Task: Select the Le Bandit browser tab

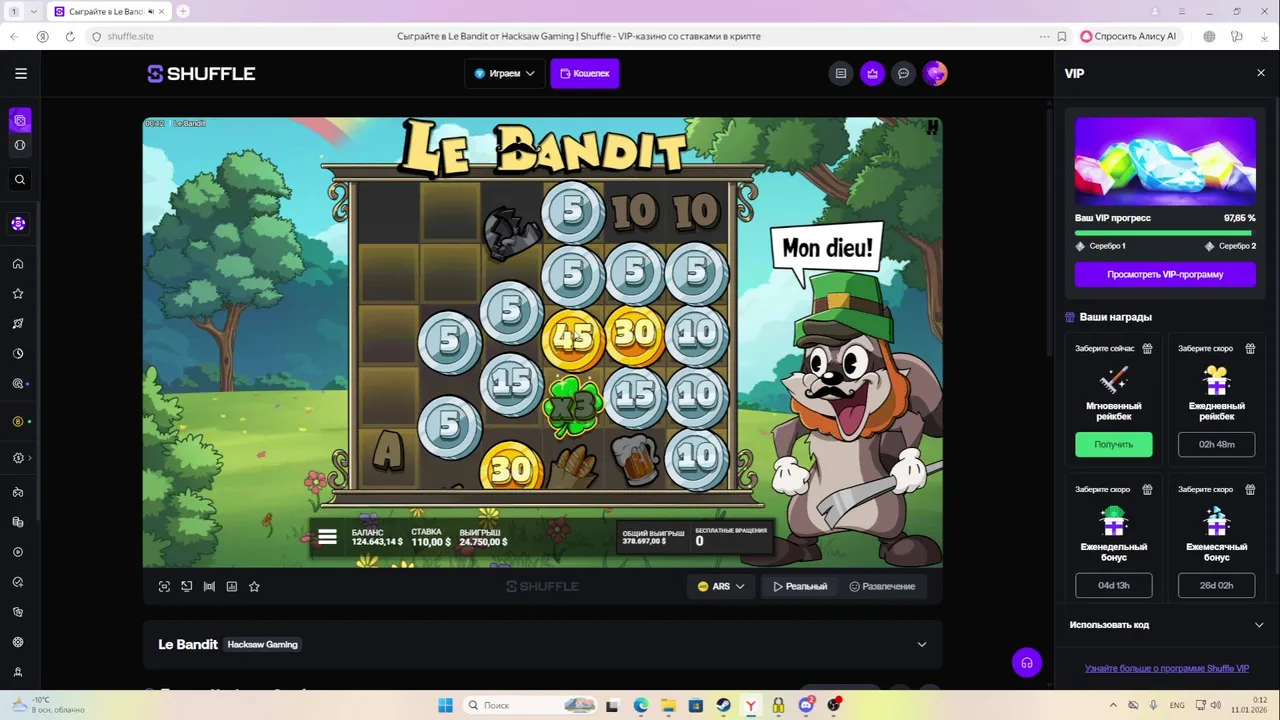Action: point(108,11)
